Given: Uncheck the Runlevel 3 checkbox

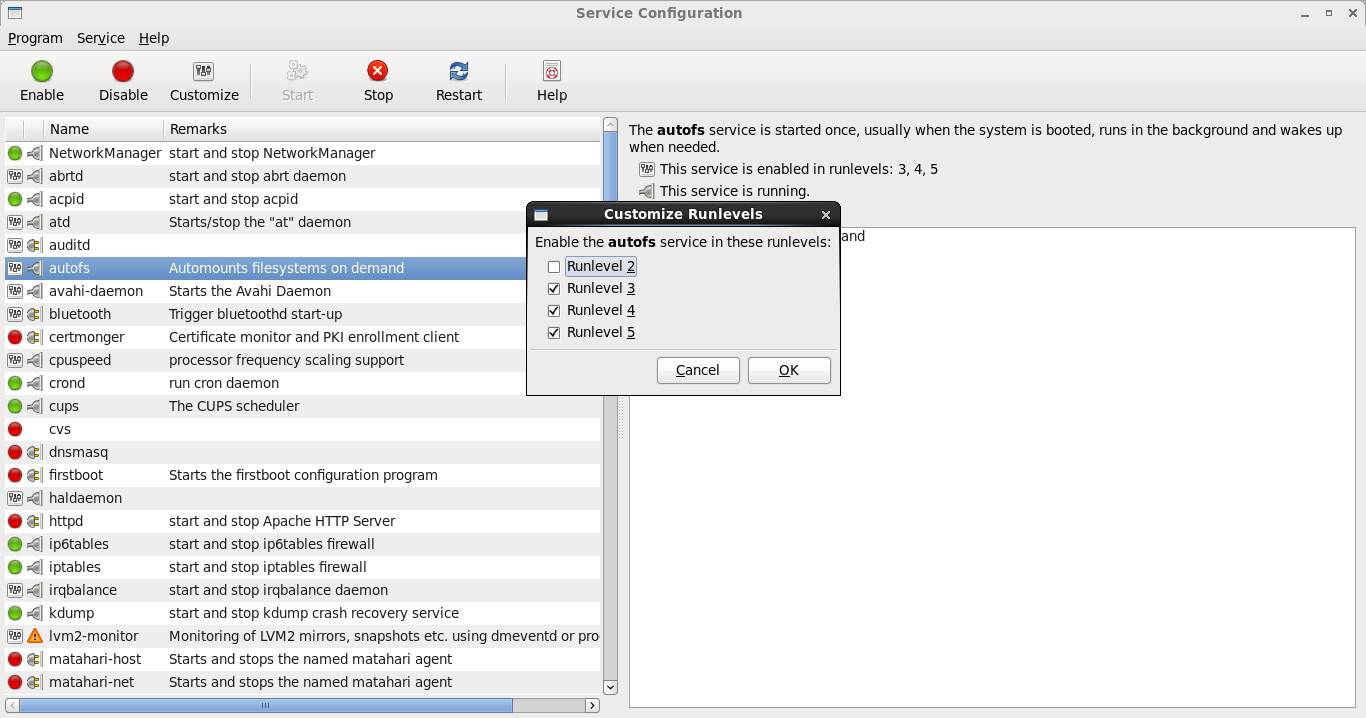Looking at the screenshot, I should pos(554,289).
